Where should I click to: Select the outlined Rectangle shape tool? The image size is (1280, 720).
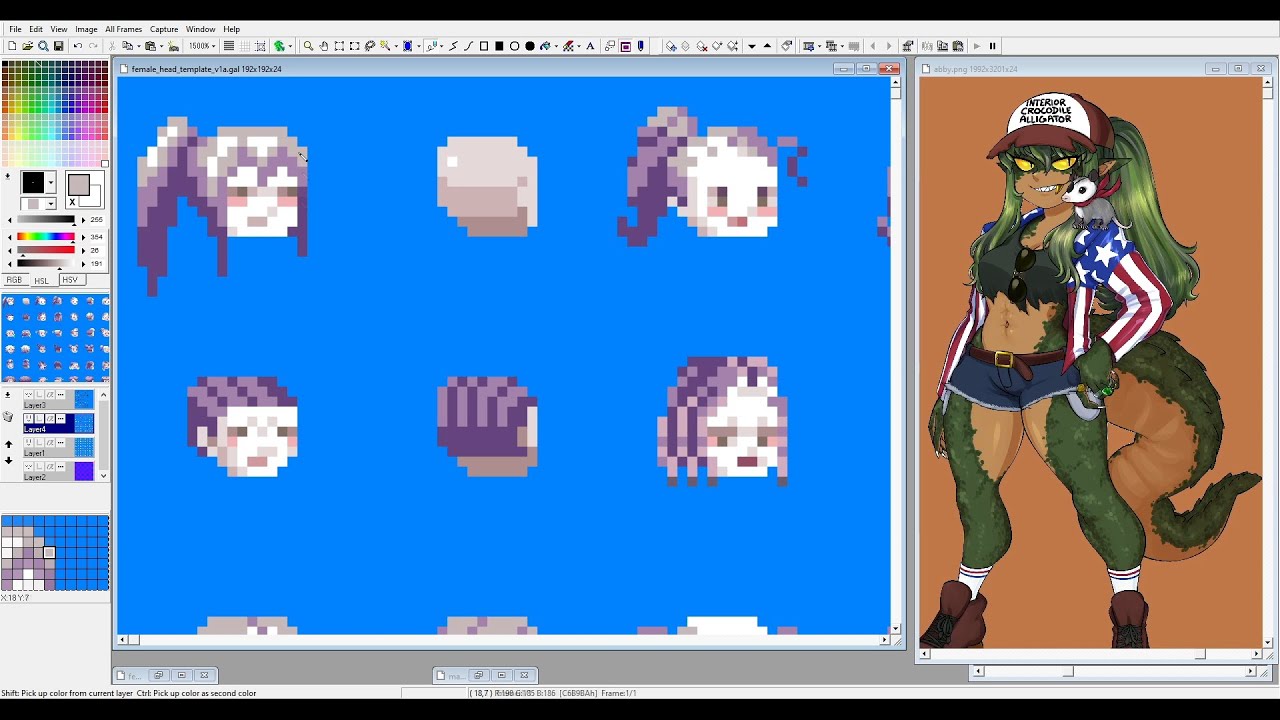coord(484,46)
